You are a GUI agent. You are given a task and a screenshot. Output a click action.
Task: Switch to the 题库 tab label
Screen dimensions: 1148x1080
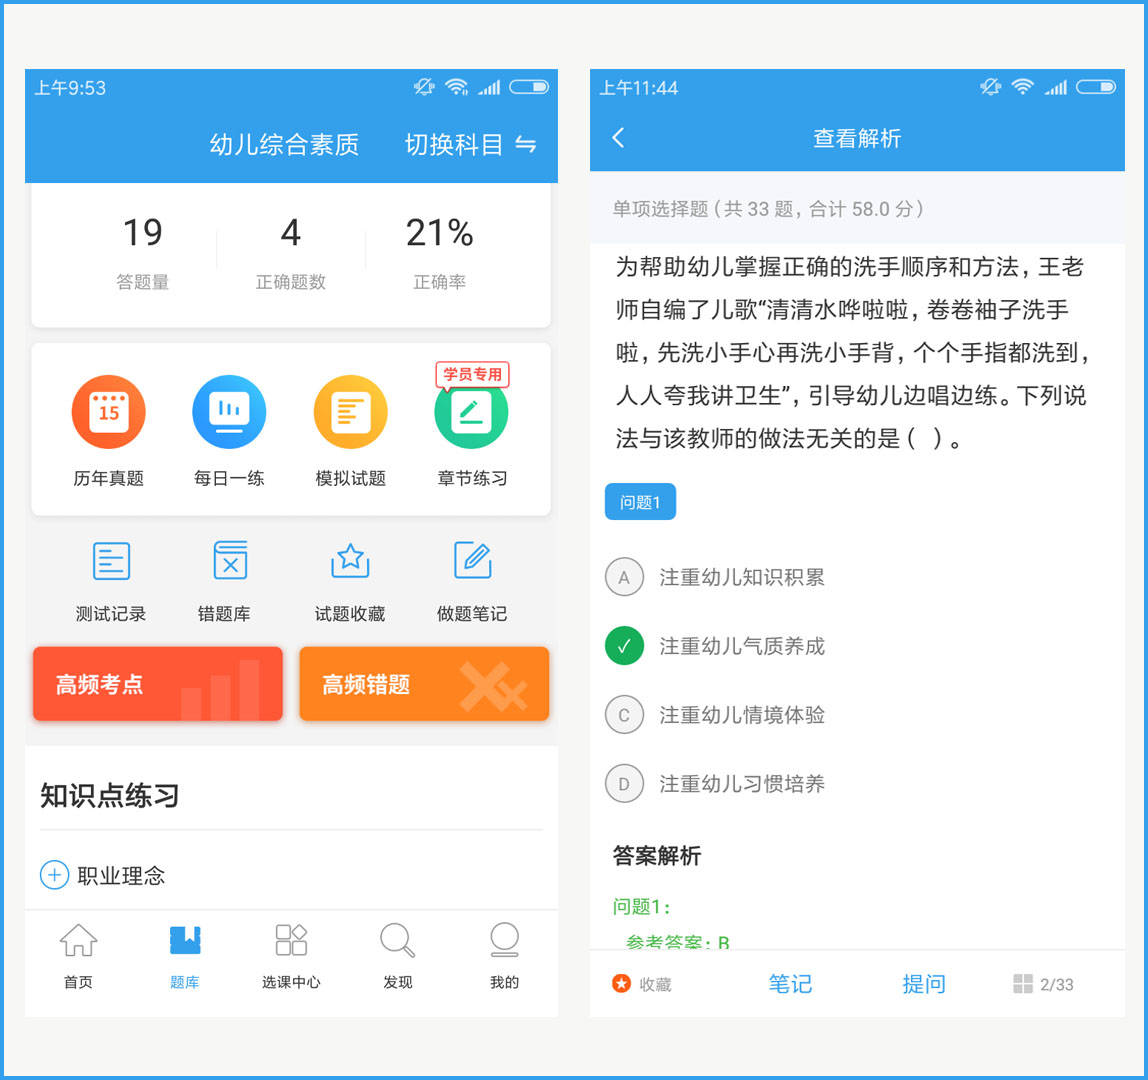184,982
